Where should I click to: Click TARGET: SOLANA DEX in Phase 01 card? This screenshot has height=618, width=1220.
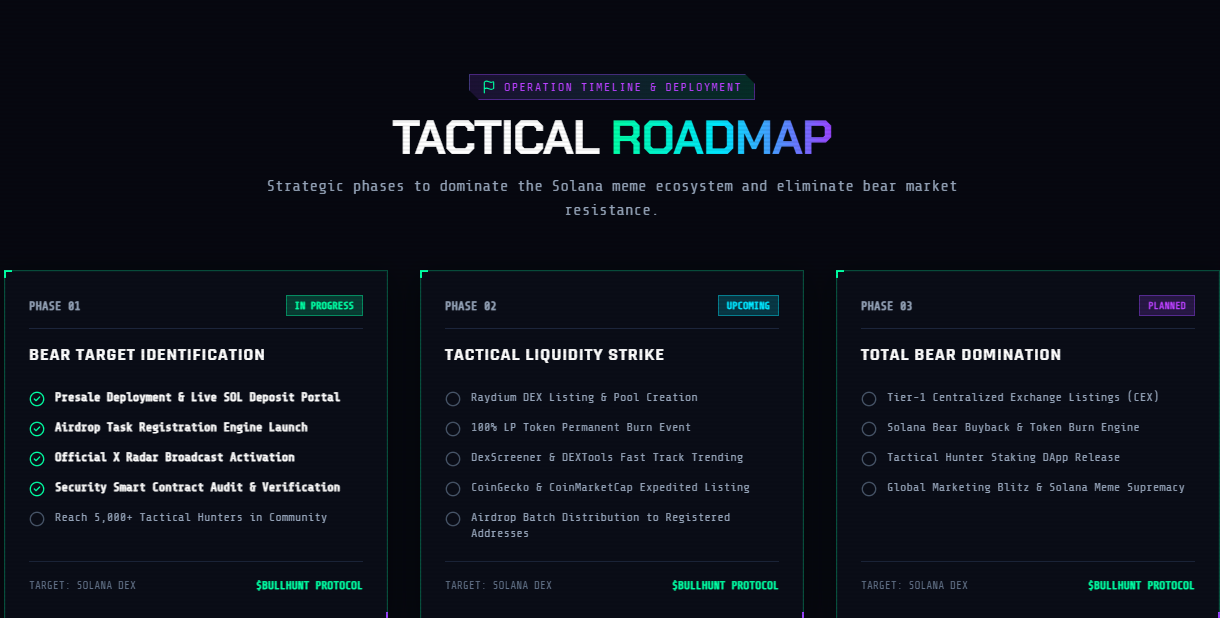[82, 585]
